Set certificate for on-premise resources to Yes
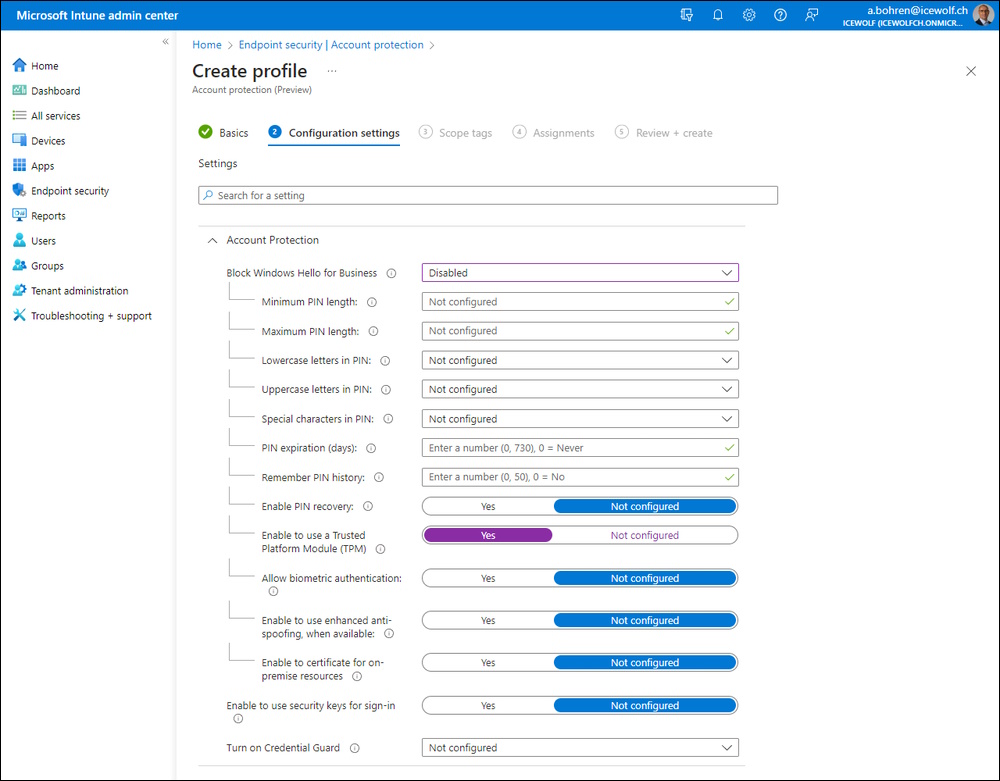The height and width of the screenshot is (781, 1000). pyautogui.click(x=488, y=662)
